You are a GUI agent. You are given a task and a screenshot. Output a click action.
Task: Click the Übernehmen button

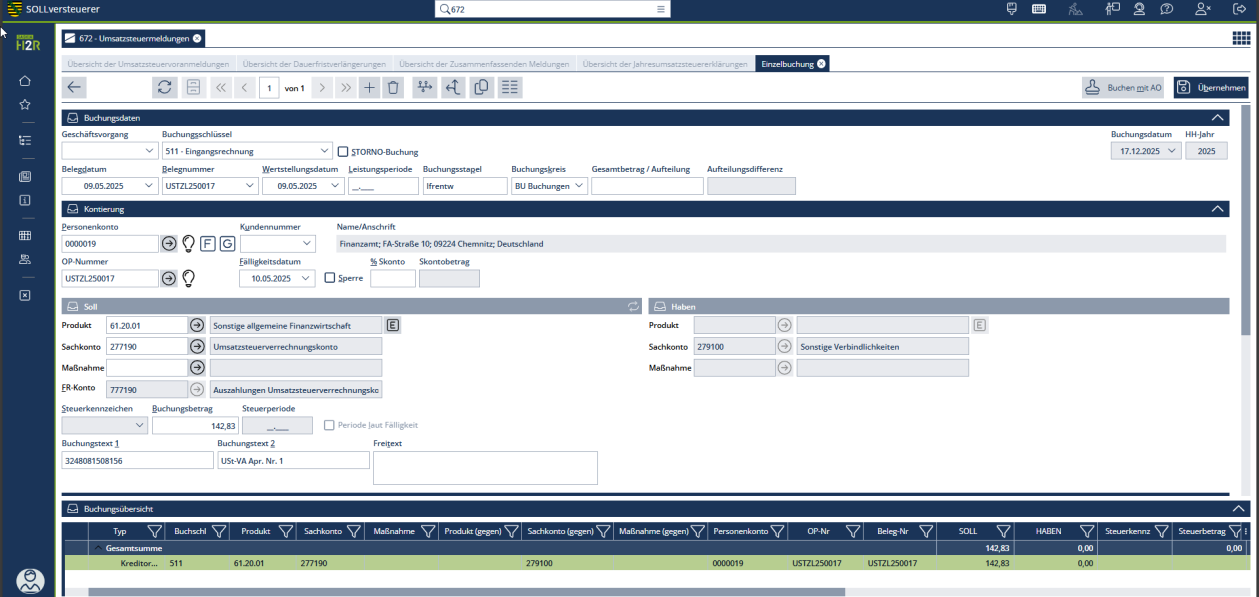1211,88
